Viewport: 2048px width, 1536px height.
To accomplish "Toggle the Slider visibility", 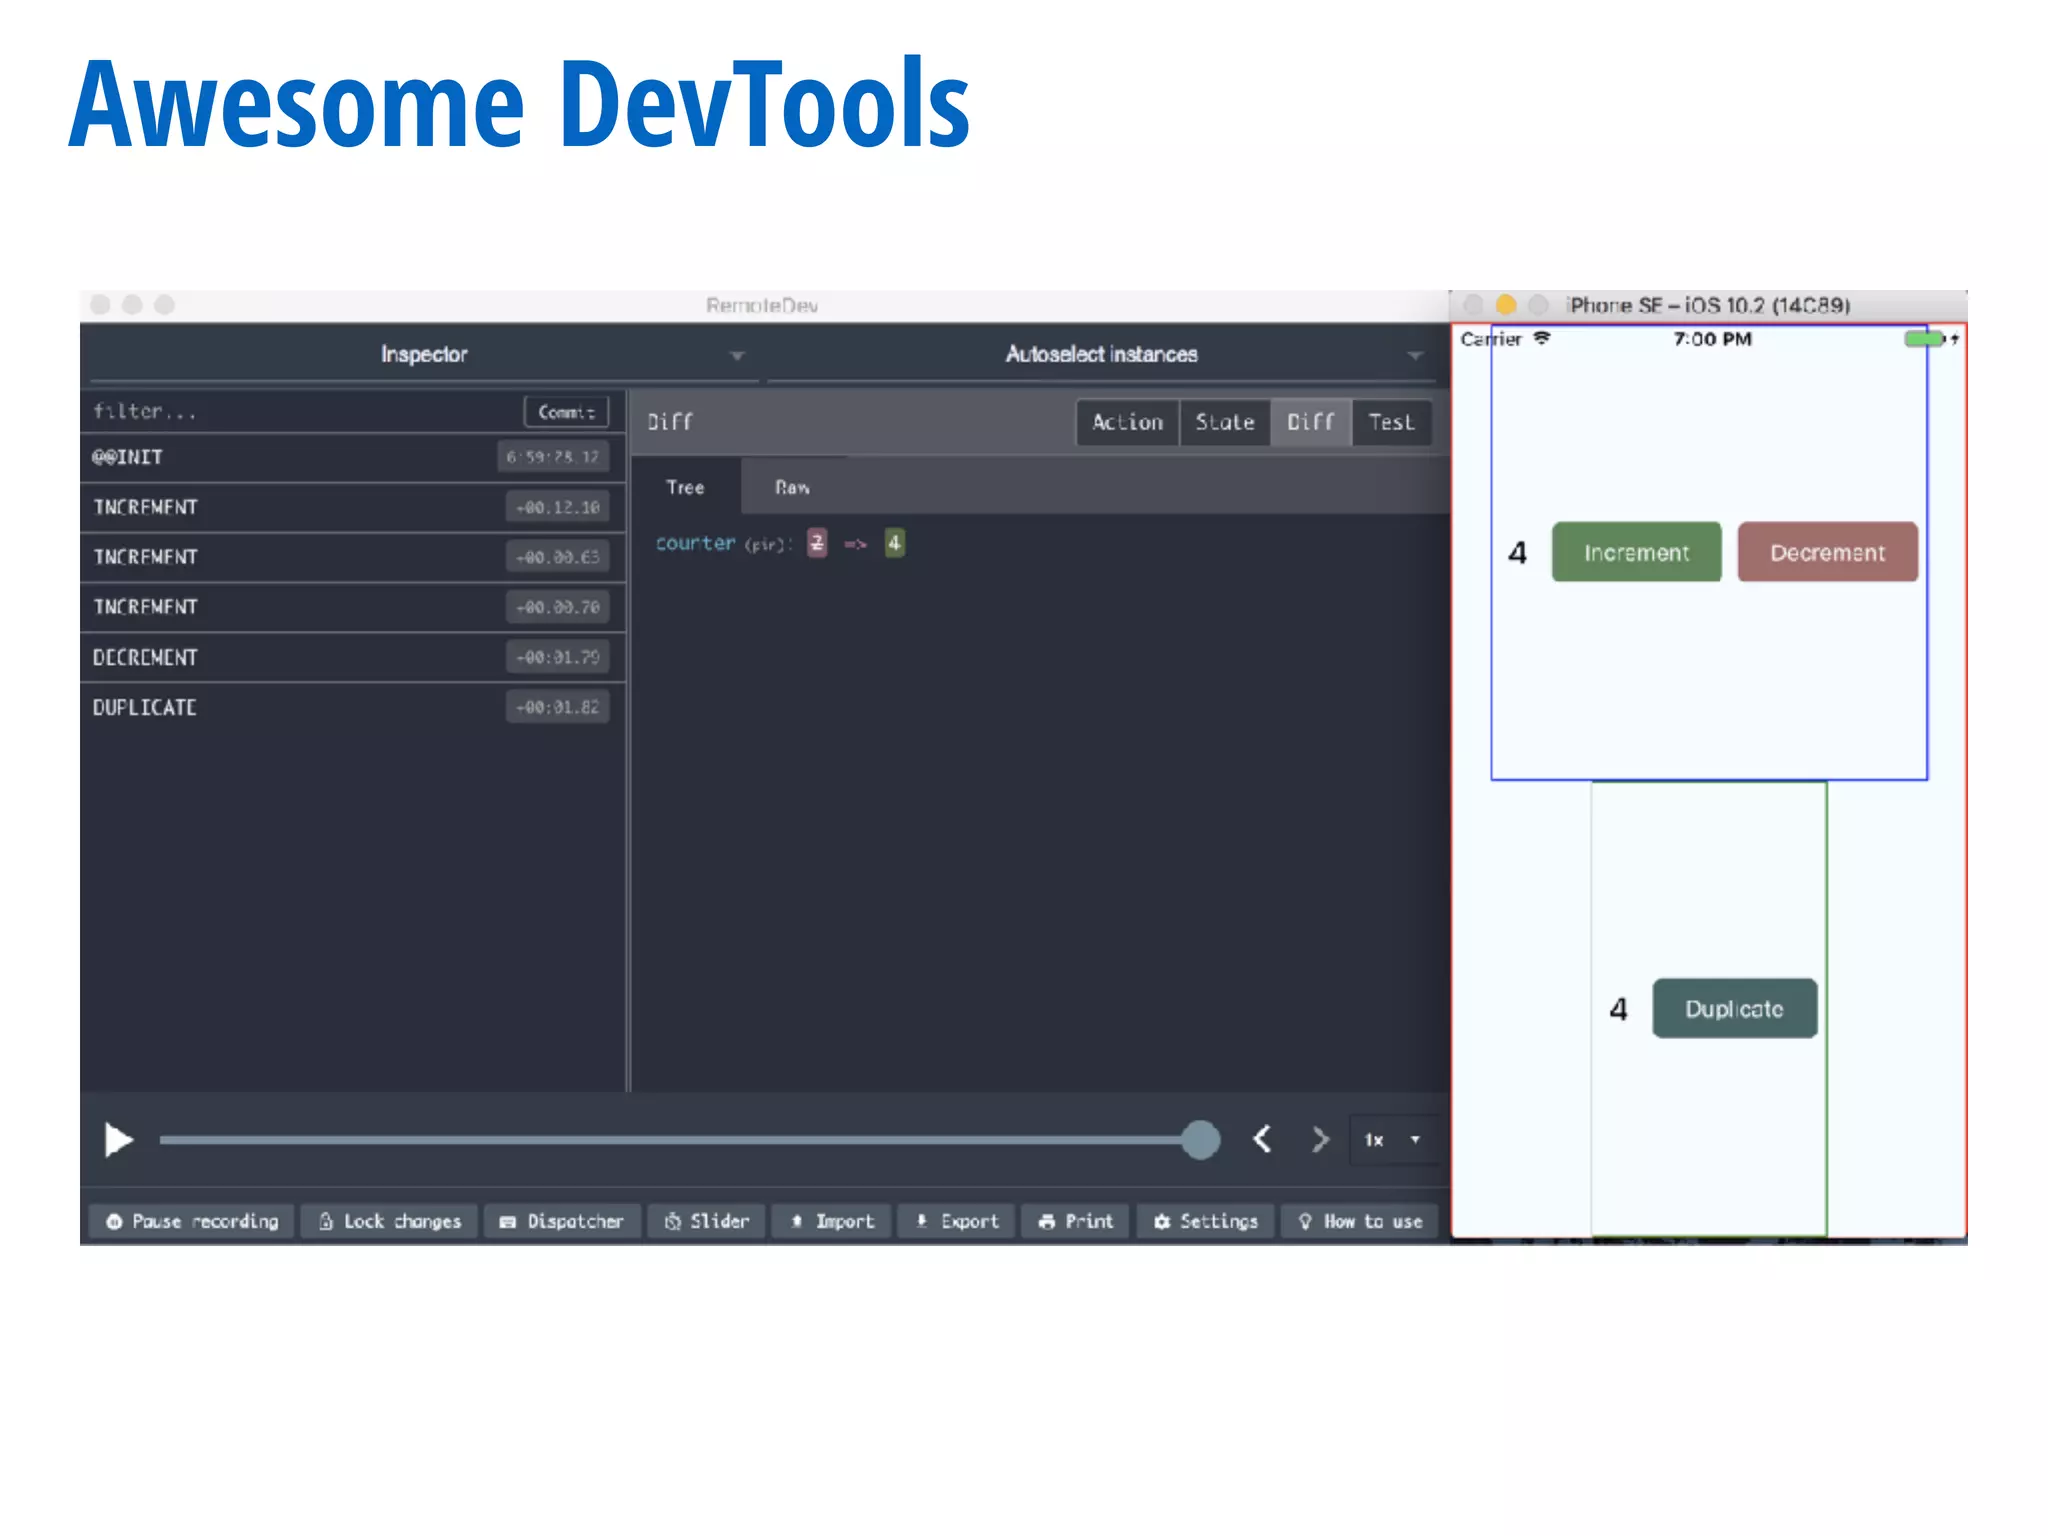I will (x=706, y=1221).
